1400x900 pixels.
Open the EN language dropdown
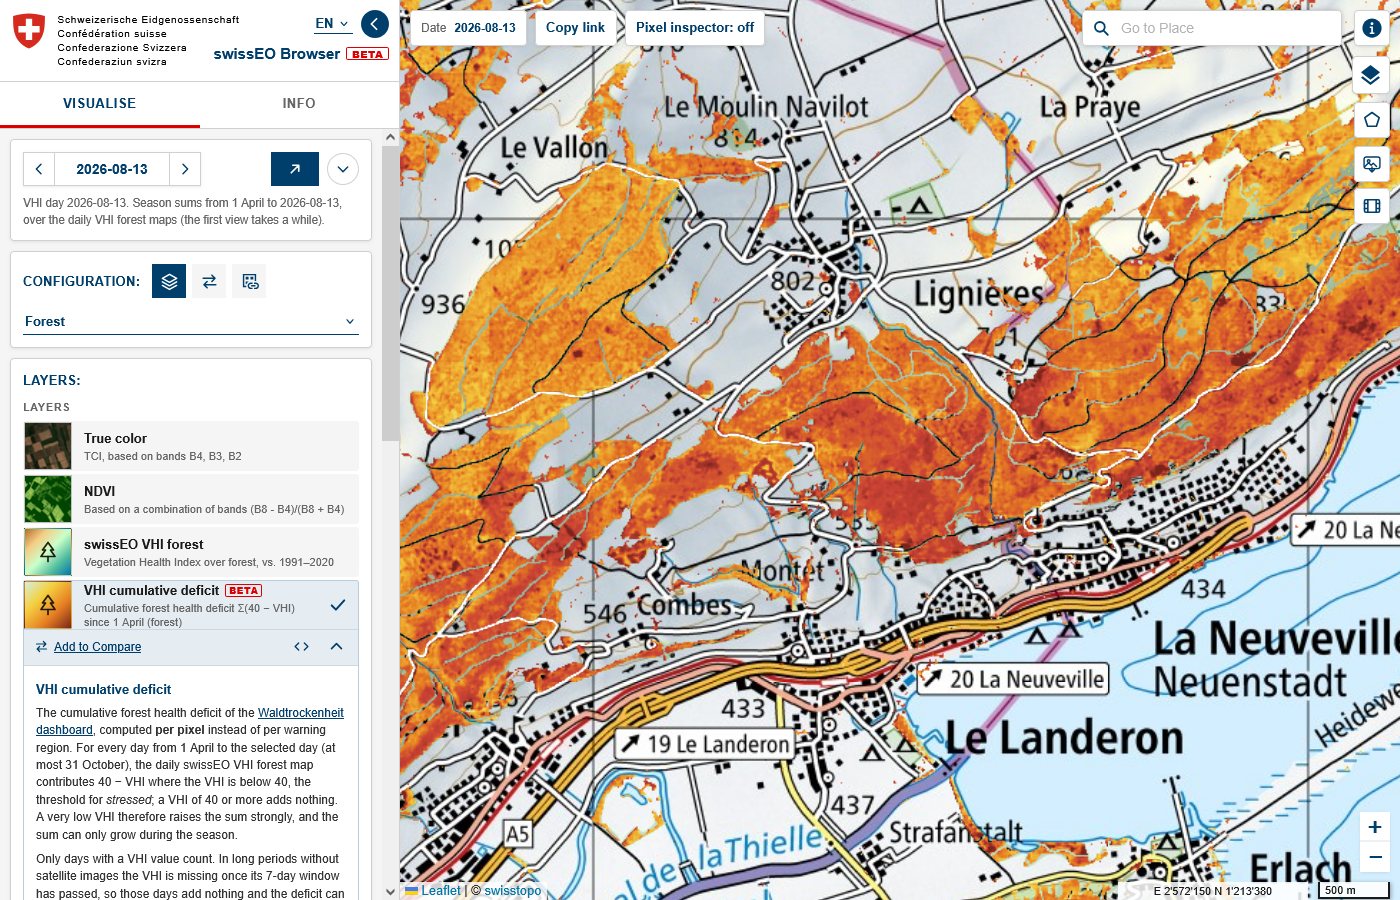(333, 23)
